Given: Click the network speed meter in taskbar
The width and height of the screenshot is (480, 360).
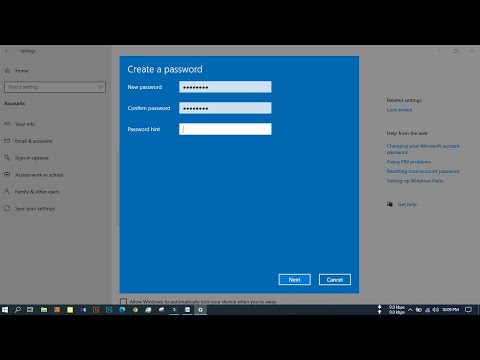Looking at the screenshot, I should click(391, 310).
